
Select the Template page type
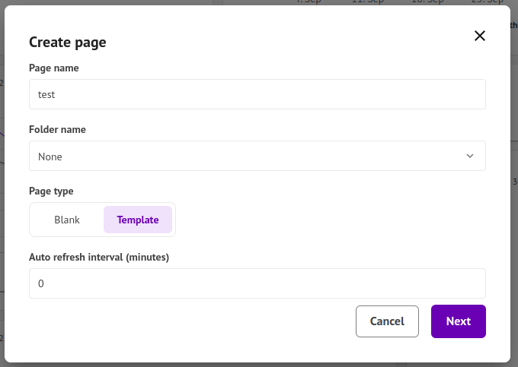[138, 220]
